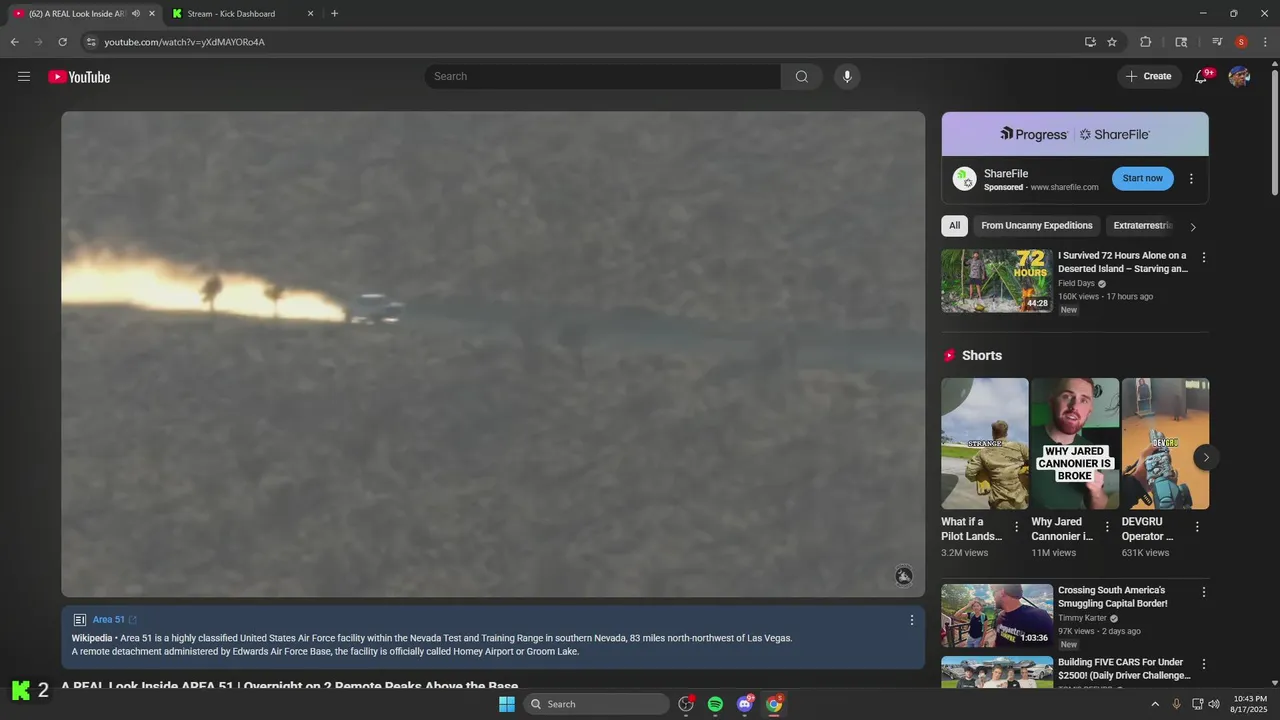This screenshot has width=1280, height=720.
Task: Open the YouTube guide hamburger menu
Action: pyautogui.click(x=24, y=76)
